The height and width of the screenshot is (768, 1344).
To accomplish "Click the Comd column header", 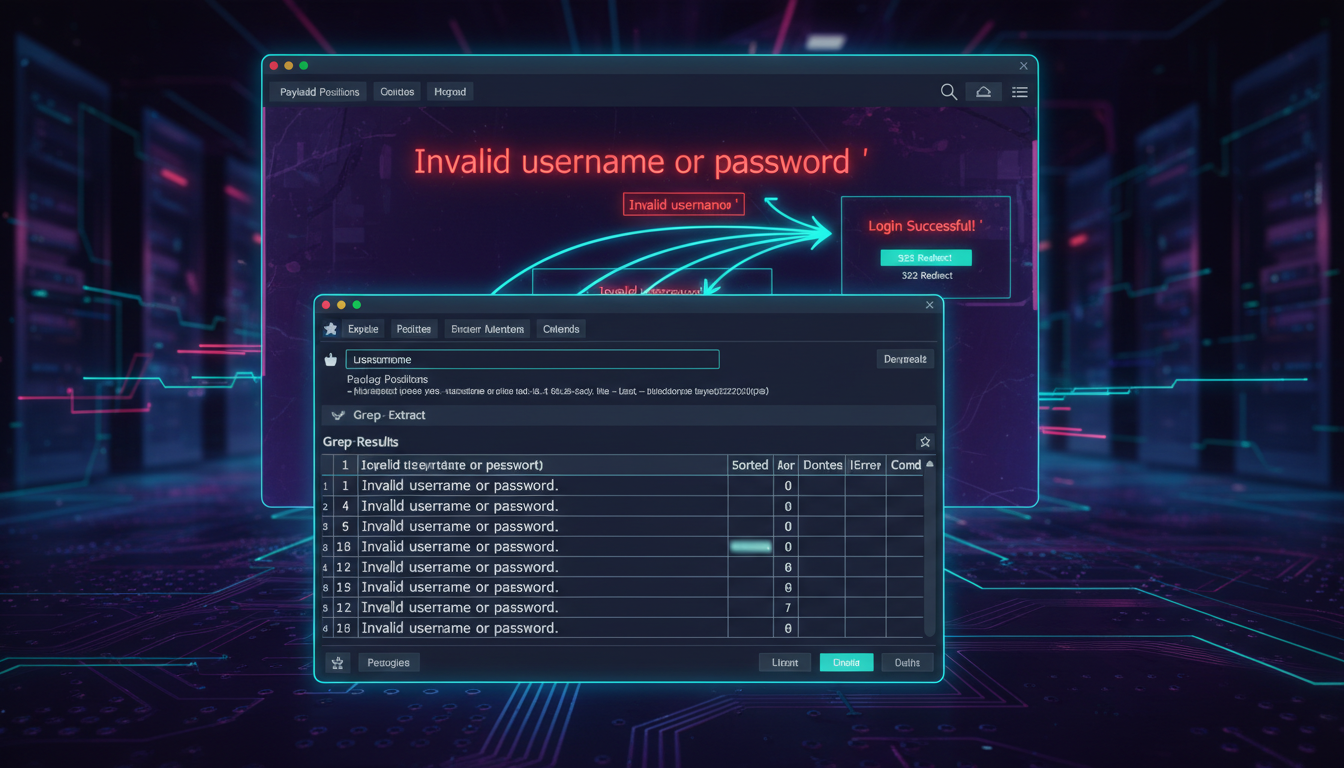I will pyautogui.click(x=905, y=465).
